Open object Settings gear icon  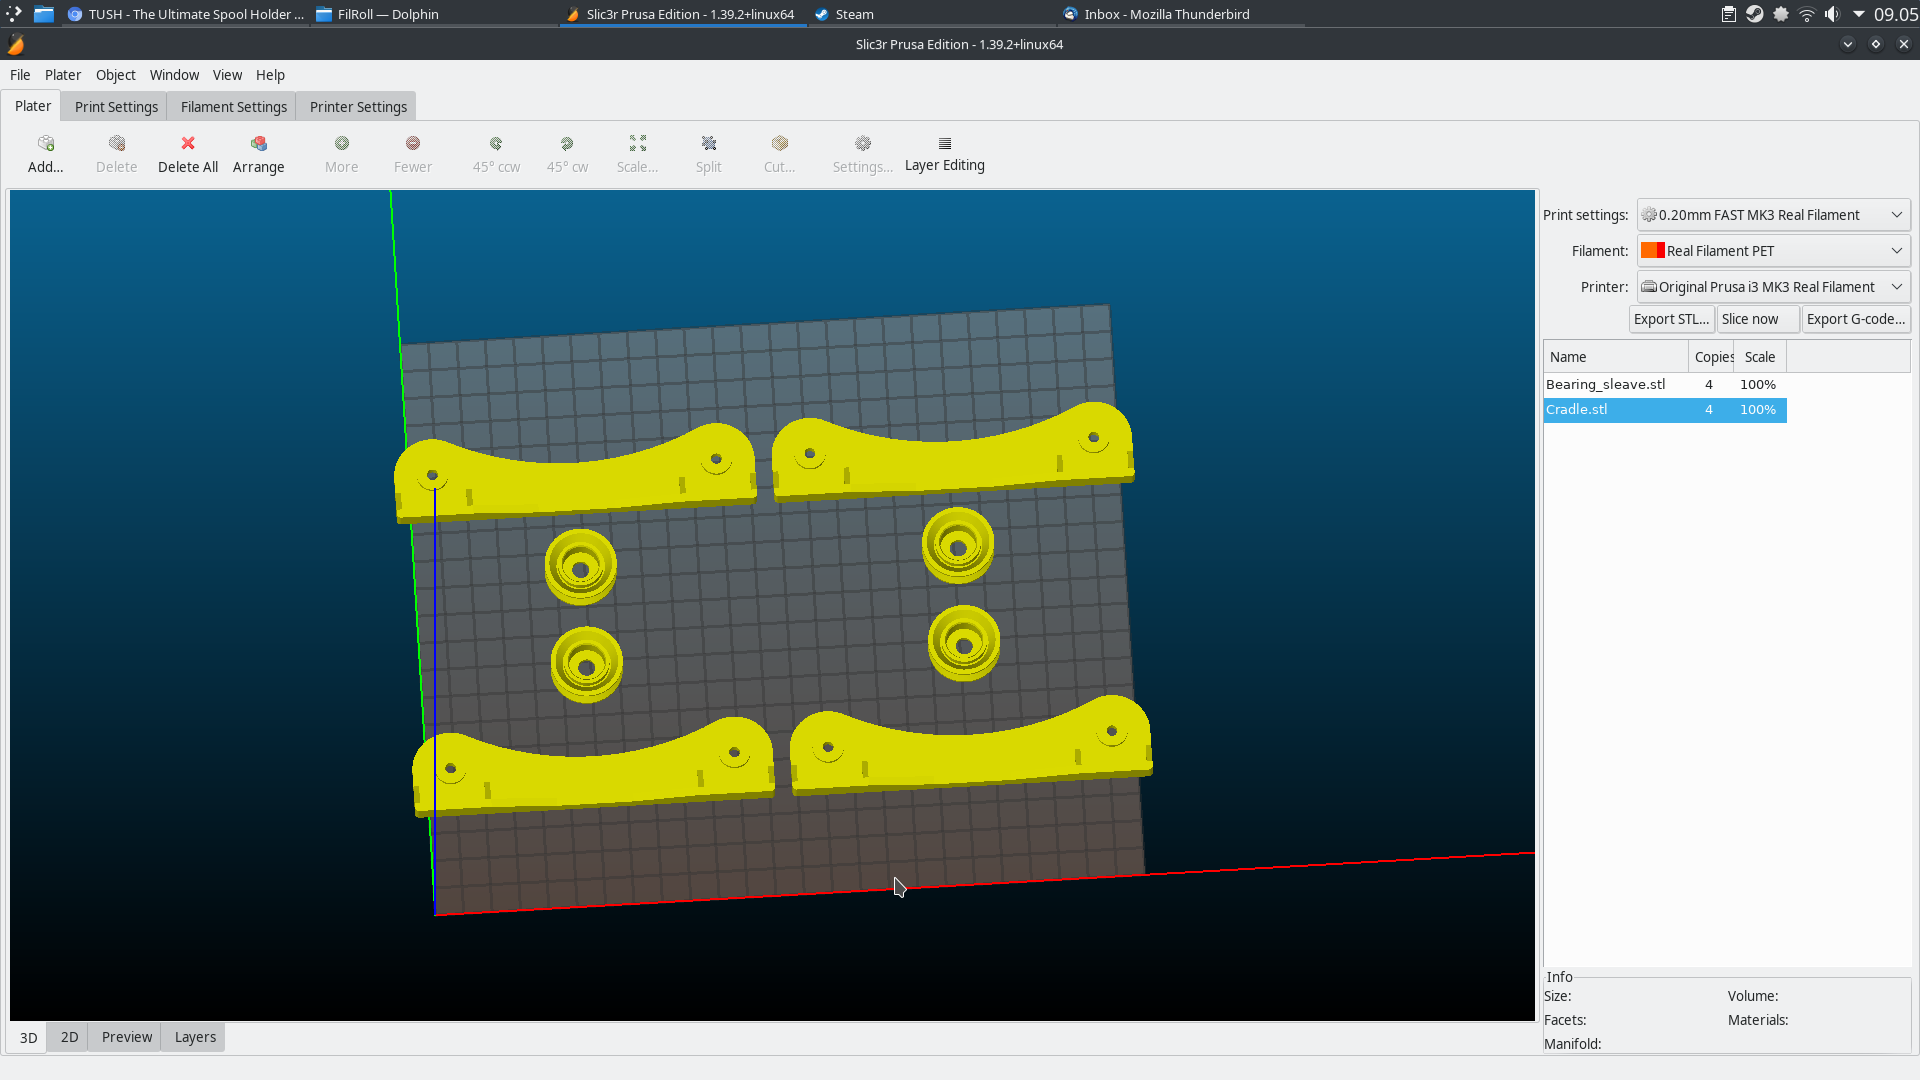[863, 144]
